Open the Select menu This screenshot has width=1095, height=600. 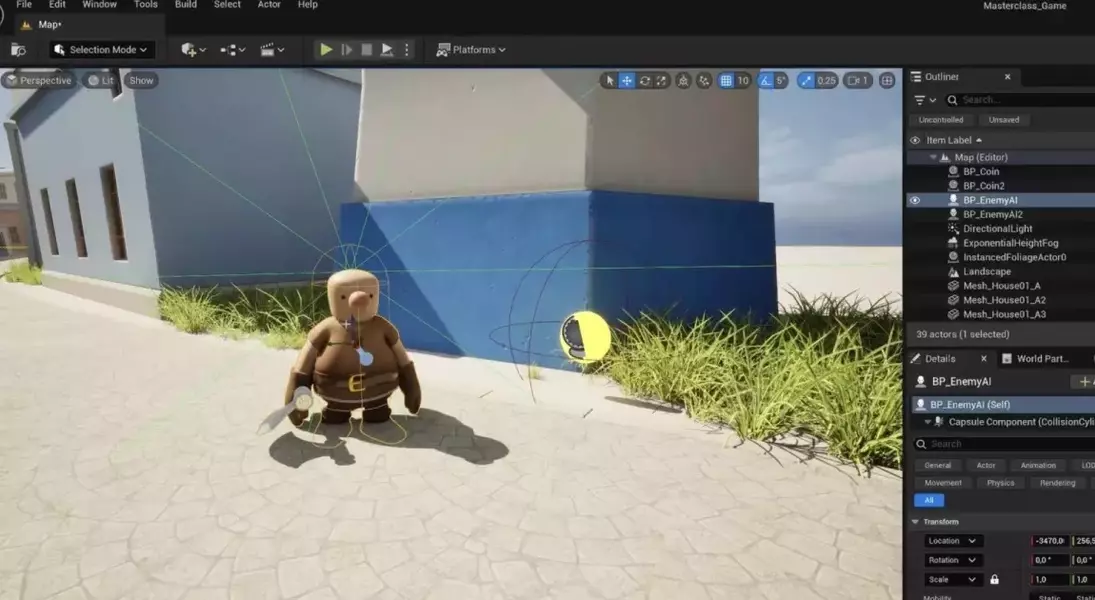coord(227,4)
